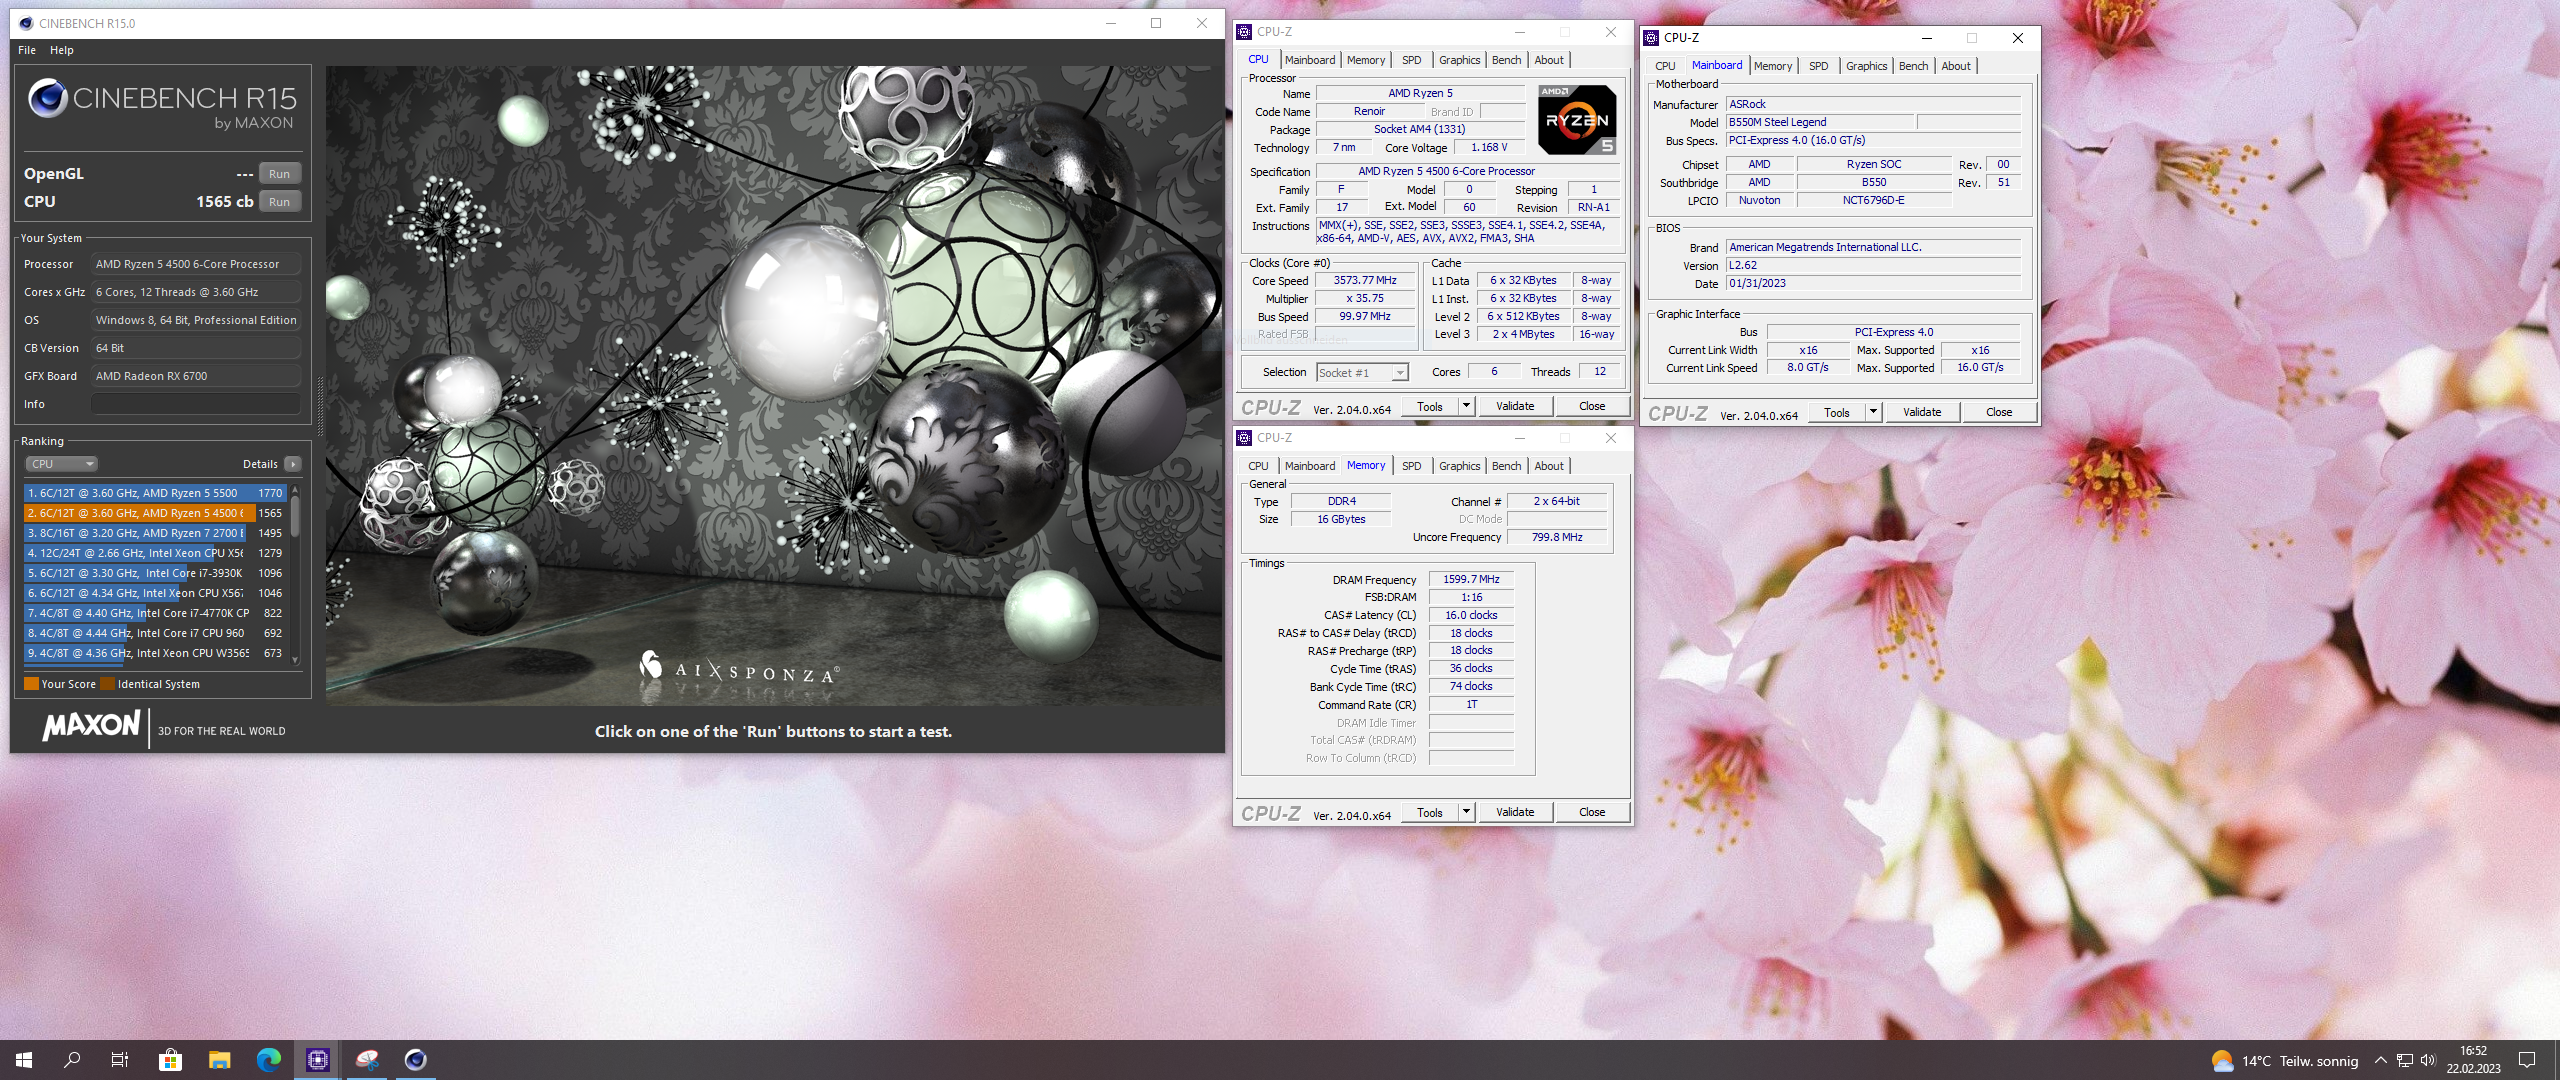The height and width of the screenshot is (1080, 2560).
Task: Click Validate in Mainboard window
Action: tap(1922, 413)
